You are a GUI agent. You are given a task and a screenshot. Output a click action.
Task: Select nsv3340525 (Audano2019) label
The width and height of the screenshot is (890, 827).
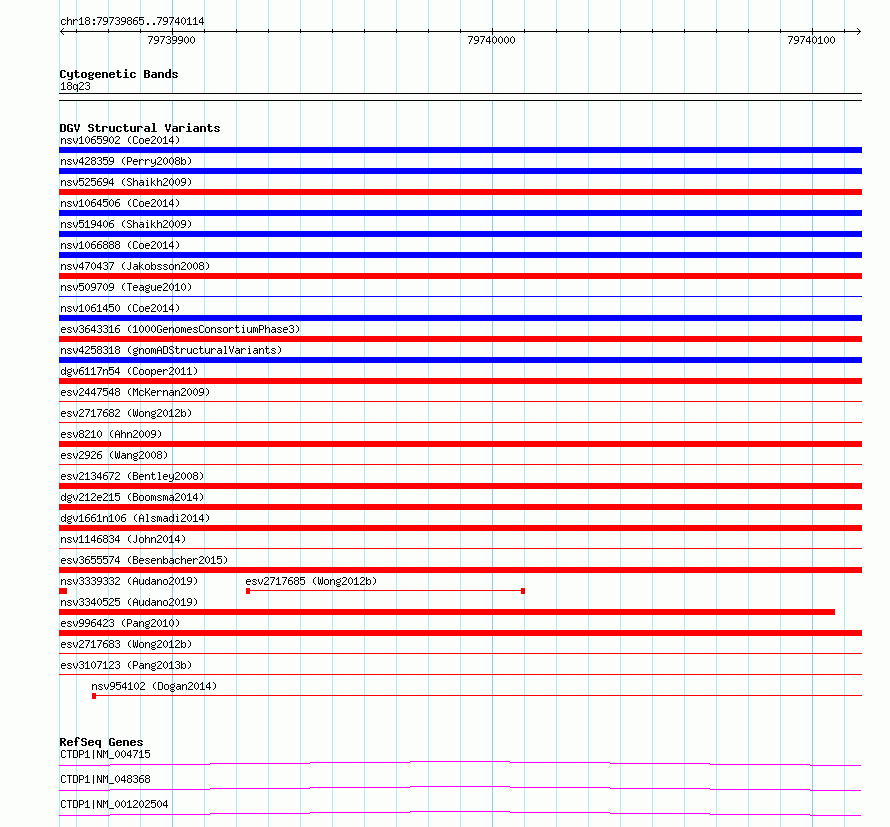(x=129, y=602)
